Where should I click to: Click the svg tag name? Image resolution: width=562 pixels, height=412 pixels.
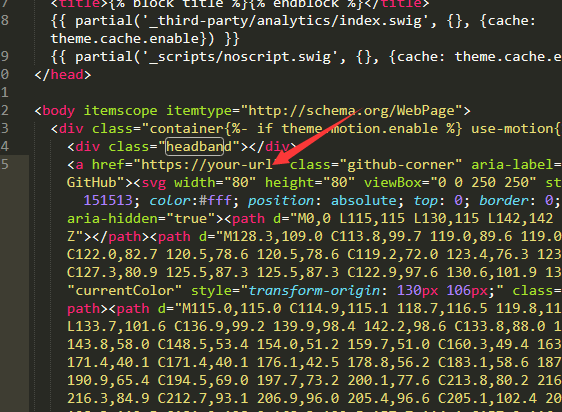point(154,182)
